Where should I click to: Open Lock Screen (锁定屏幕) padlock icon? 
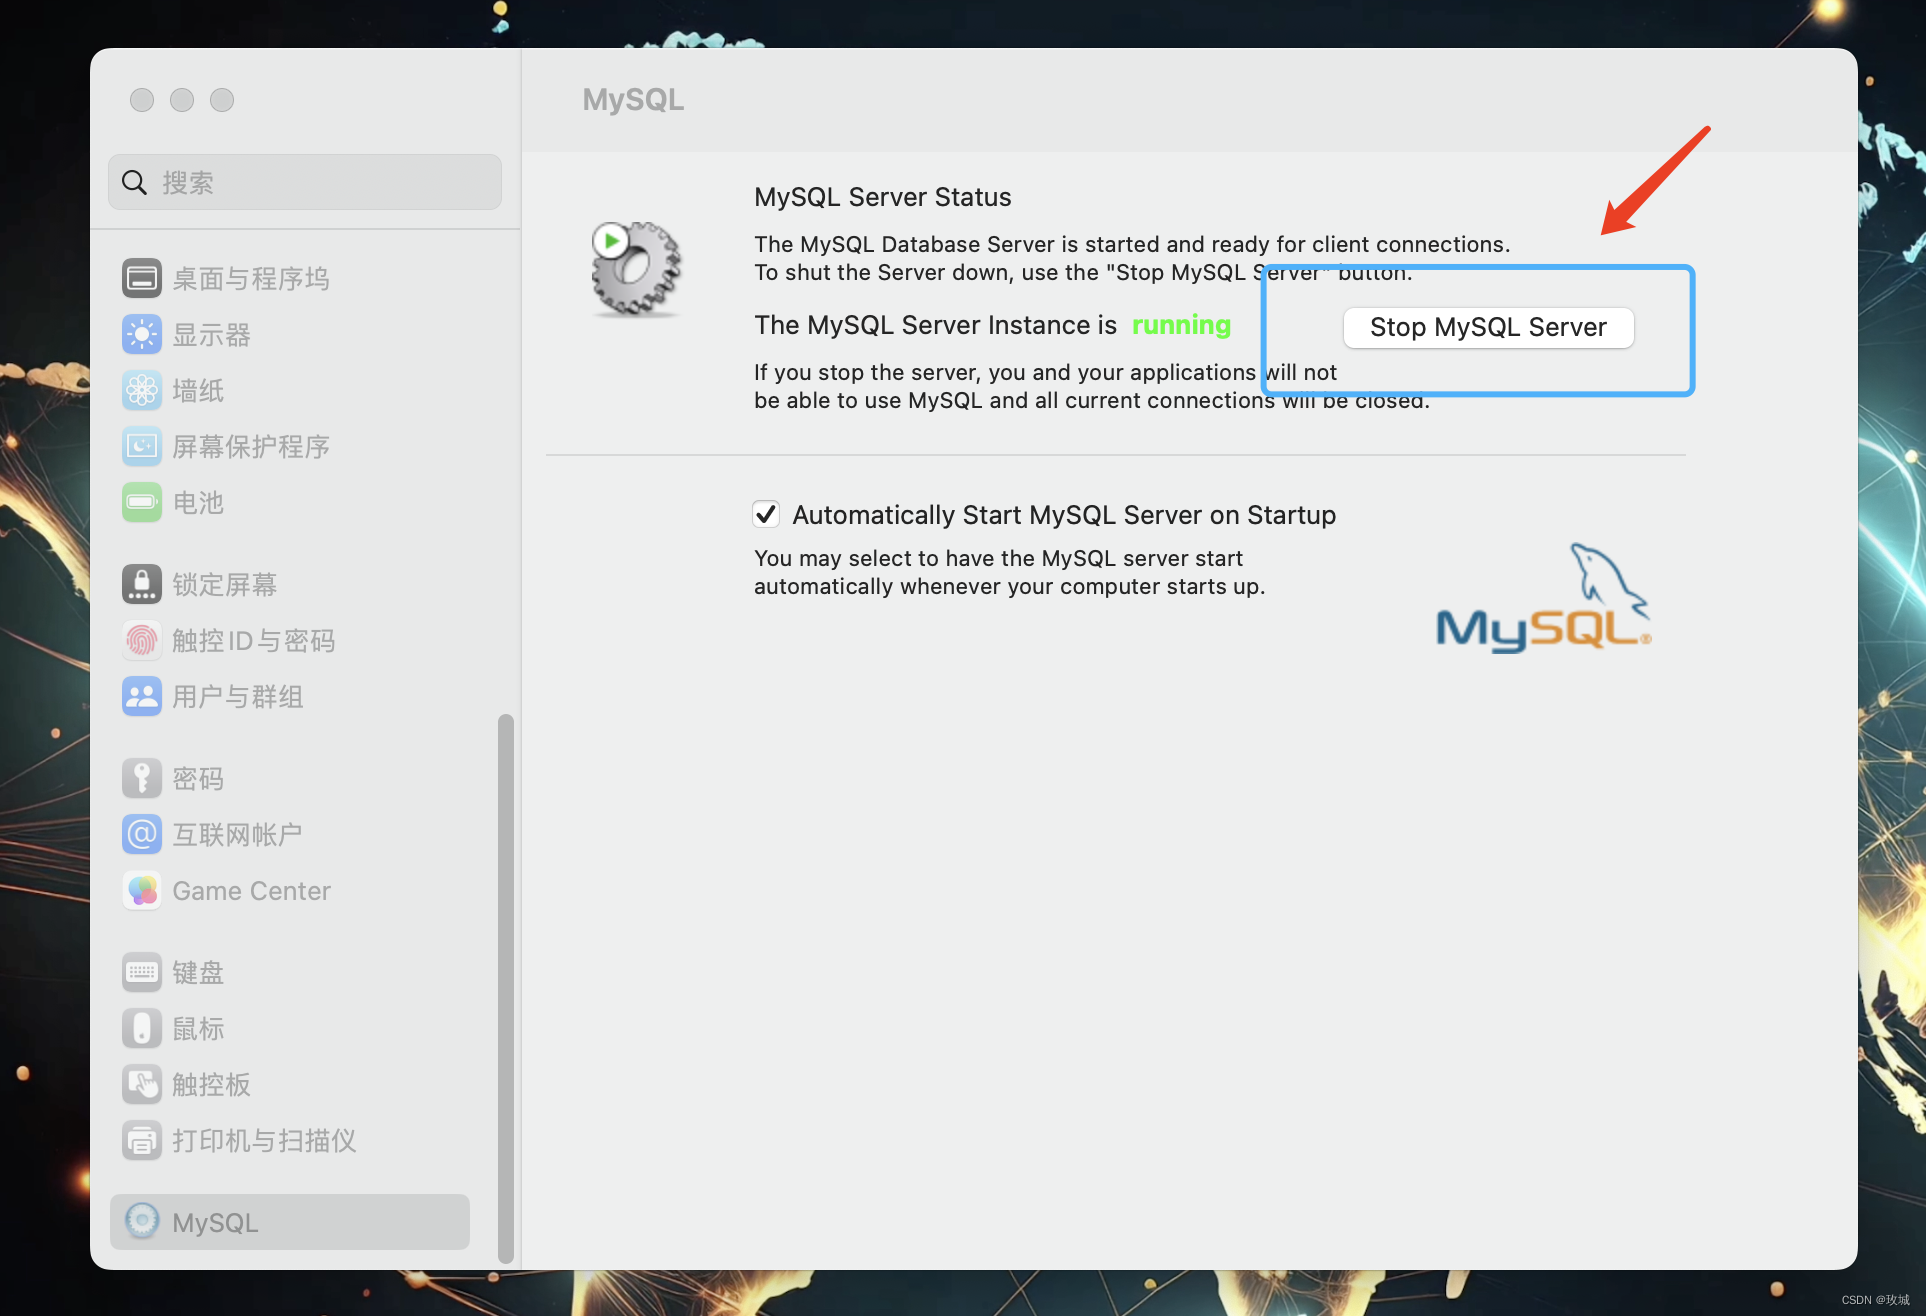141,584
